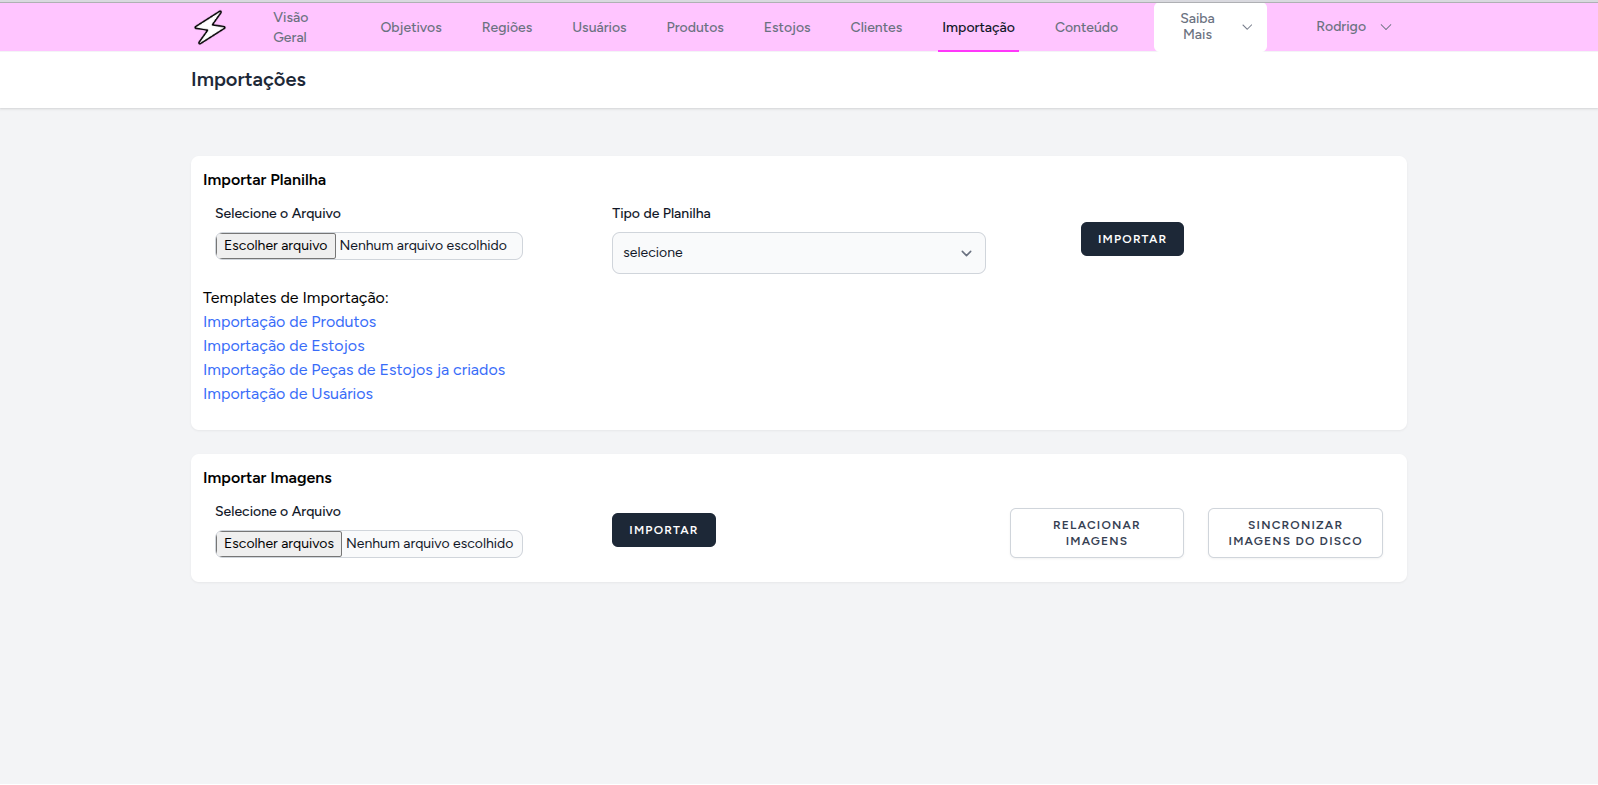
Task: Open the Conteúdo menu item
Action: (x=1086, y=27)
